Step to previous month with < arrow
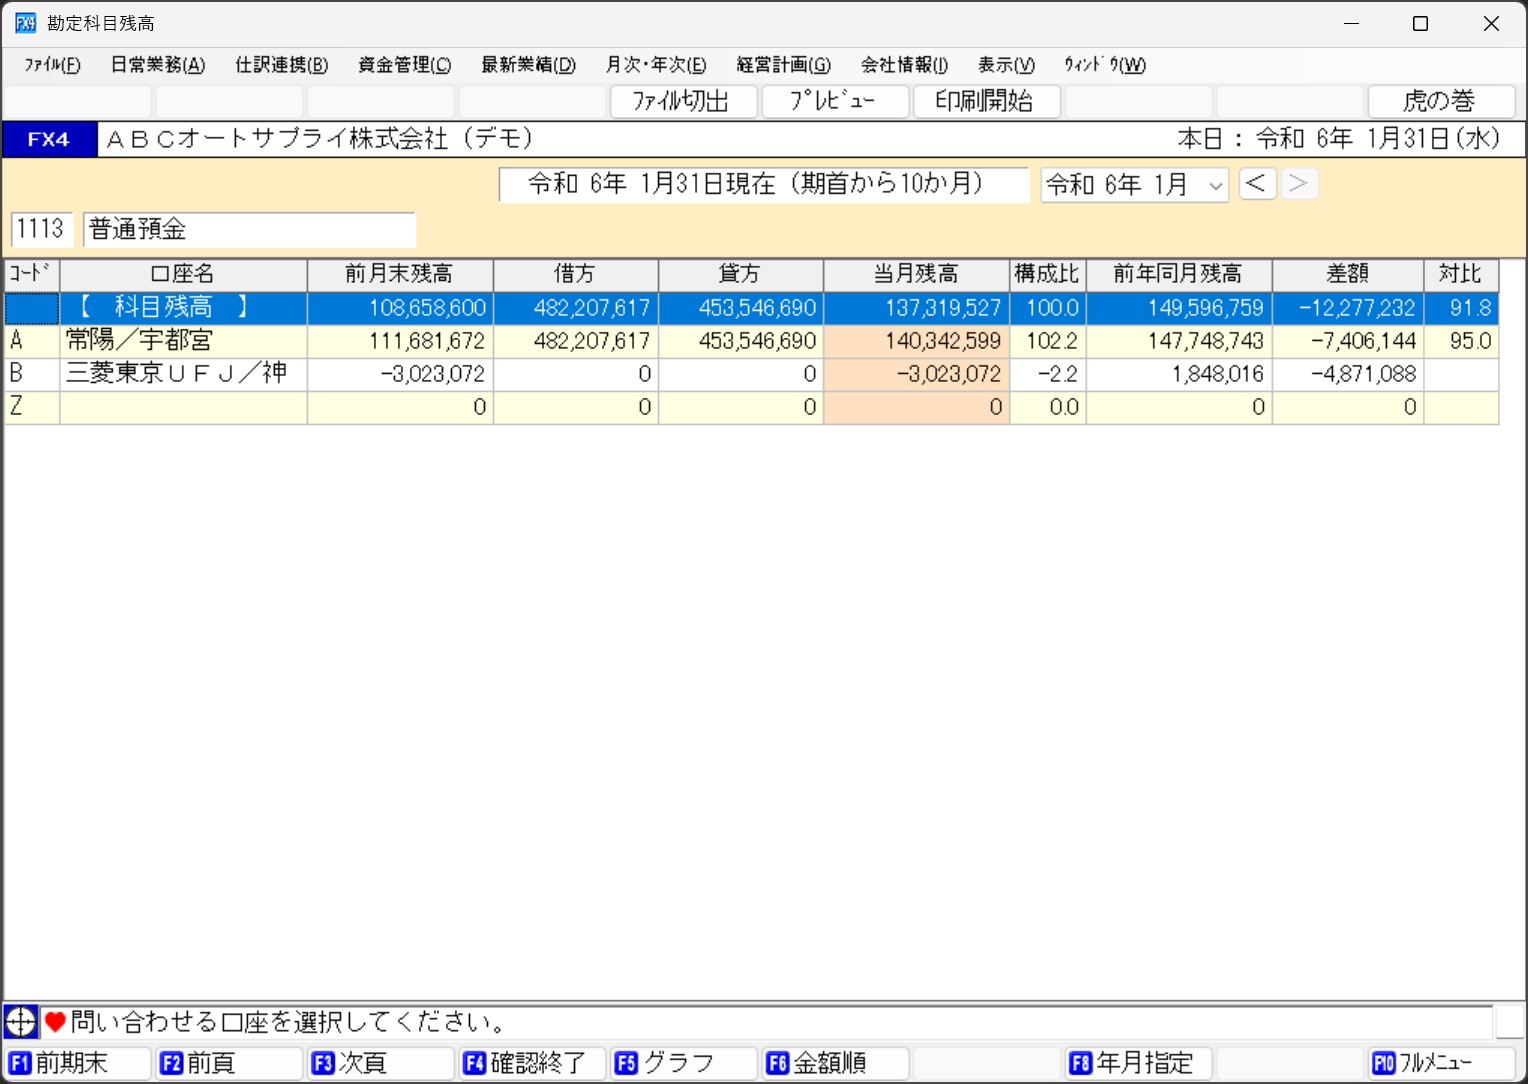This screenshot has height=1084, width=1528. [x=1257, y=184]
